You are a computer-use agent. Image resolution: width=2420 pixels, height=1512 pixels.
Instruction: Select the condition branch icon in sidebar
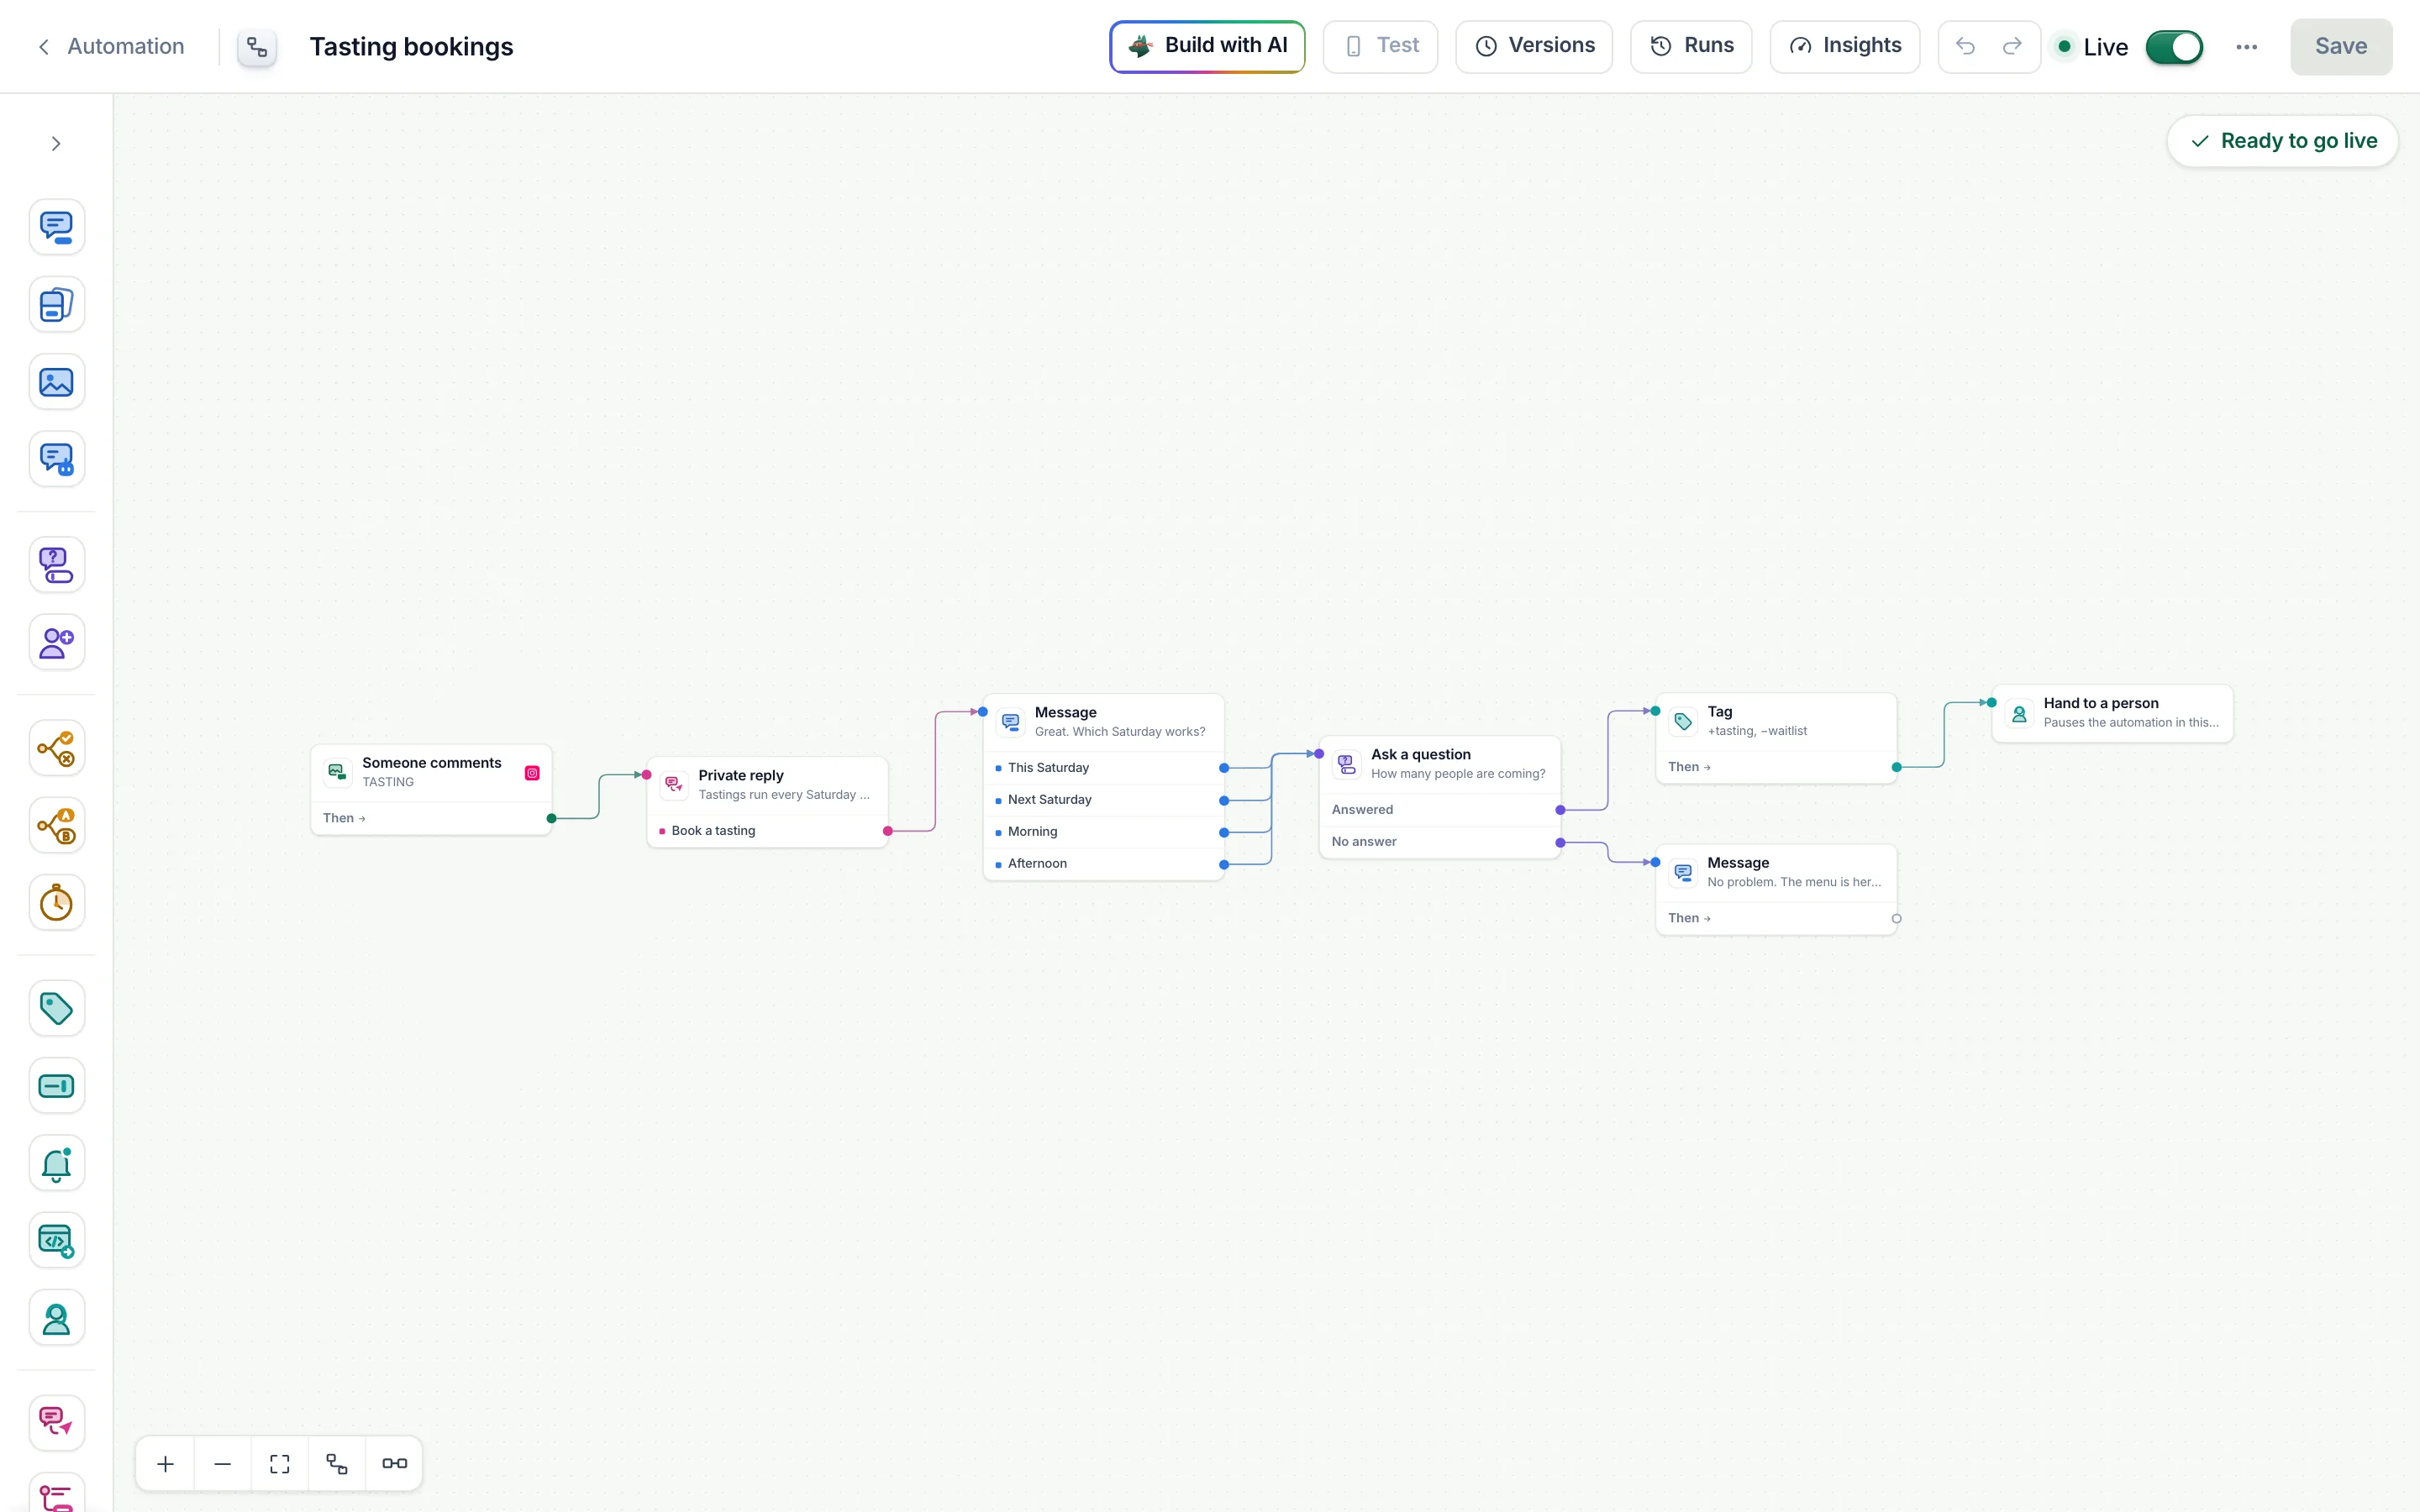click(56, 748)
